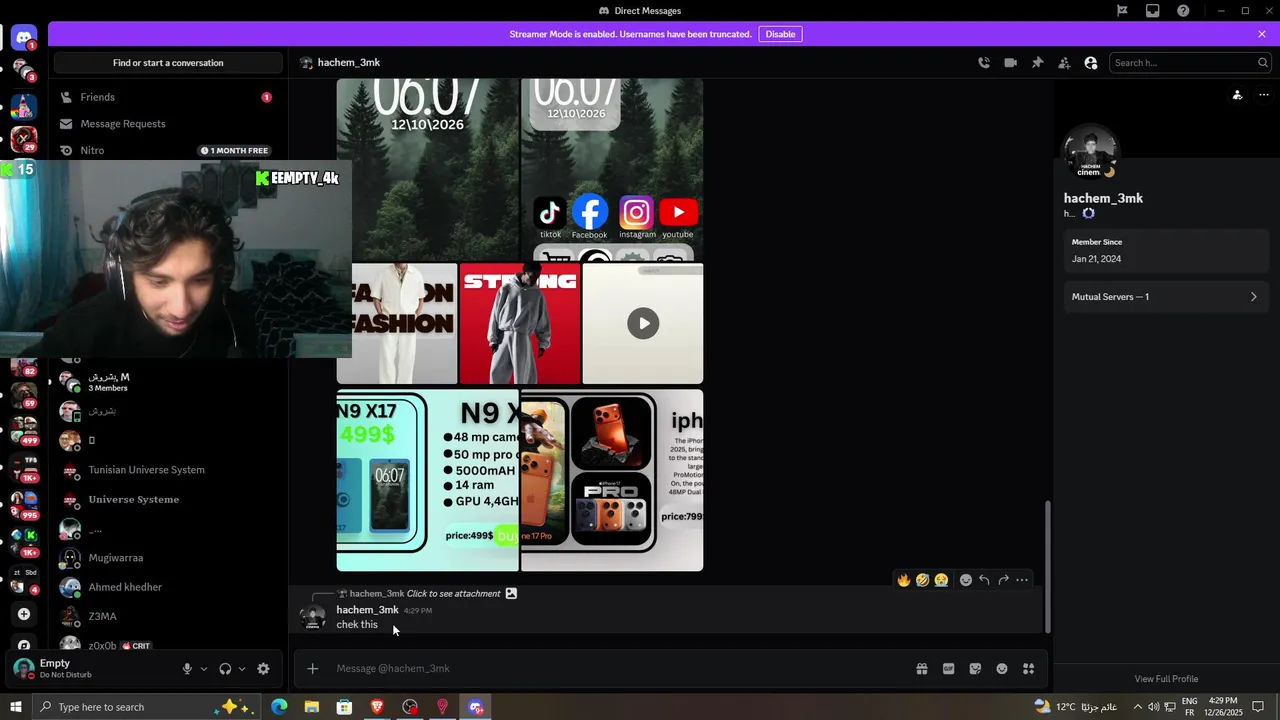
Task: Start a voice call with hachem_3mk
Action: tap(984, 63)
